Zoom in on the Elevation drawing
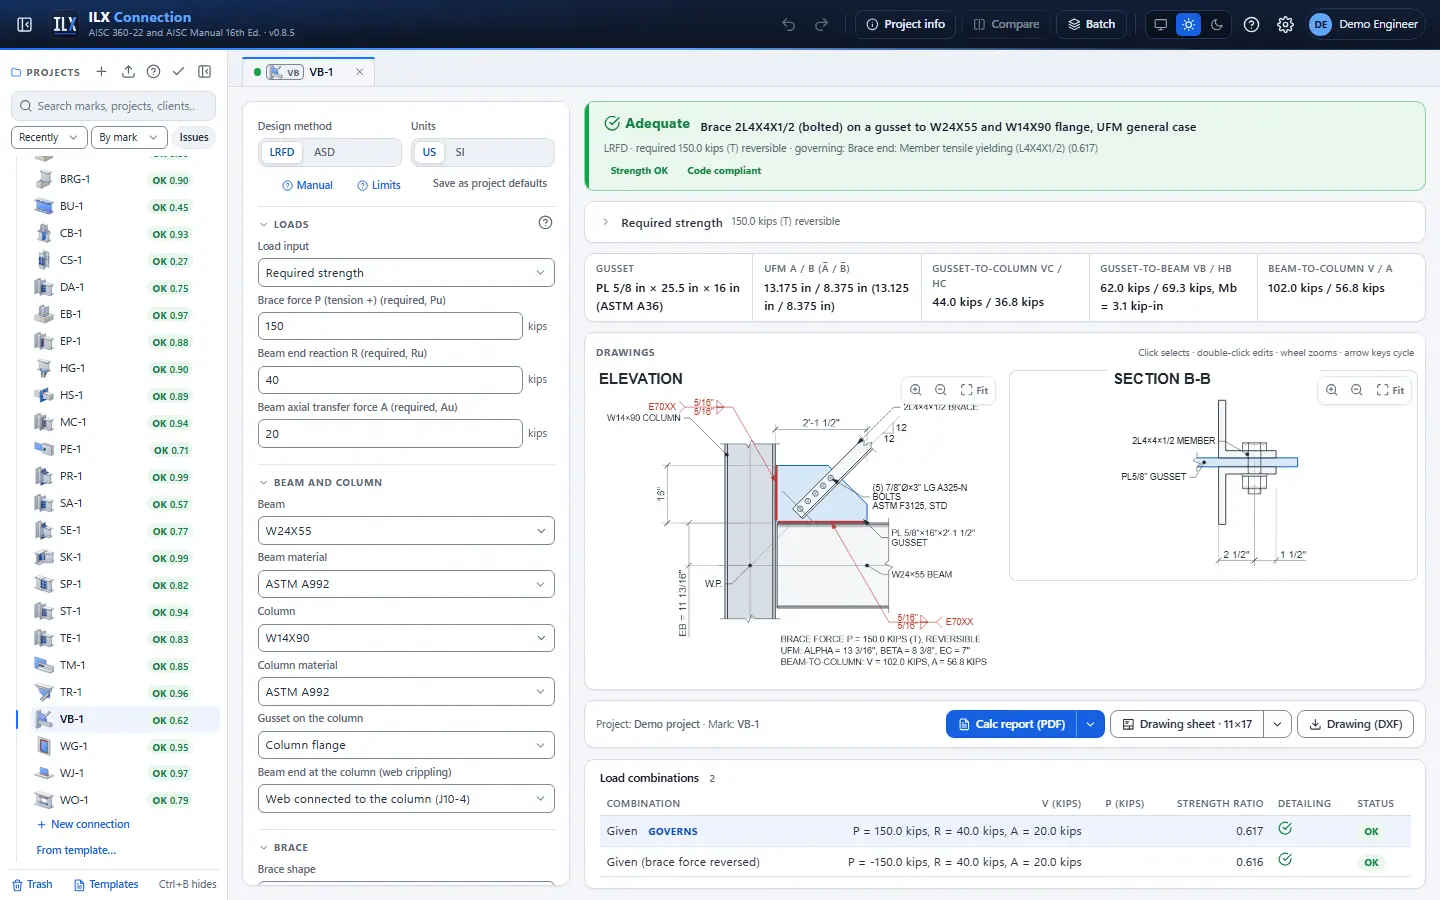The image size is (1440, 900). [x=915, y=390]
